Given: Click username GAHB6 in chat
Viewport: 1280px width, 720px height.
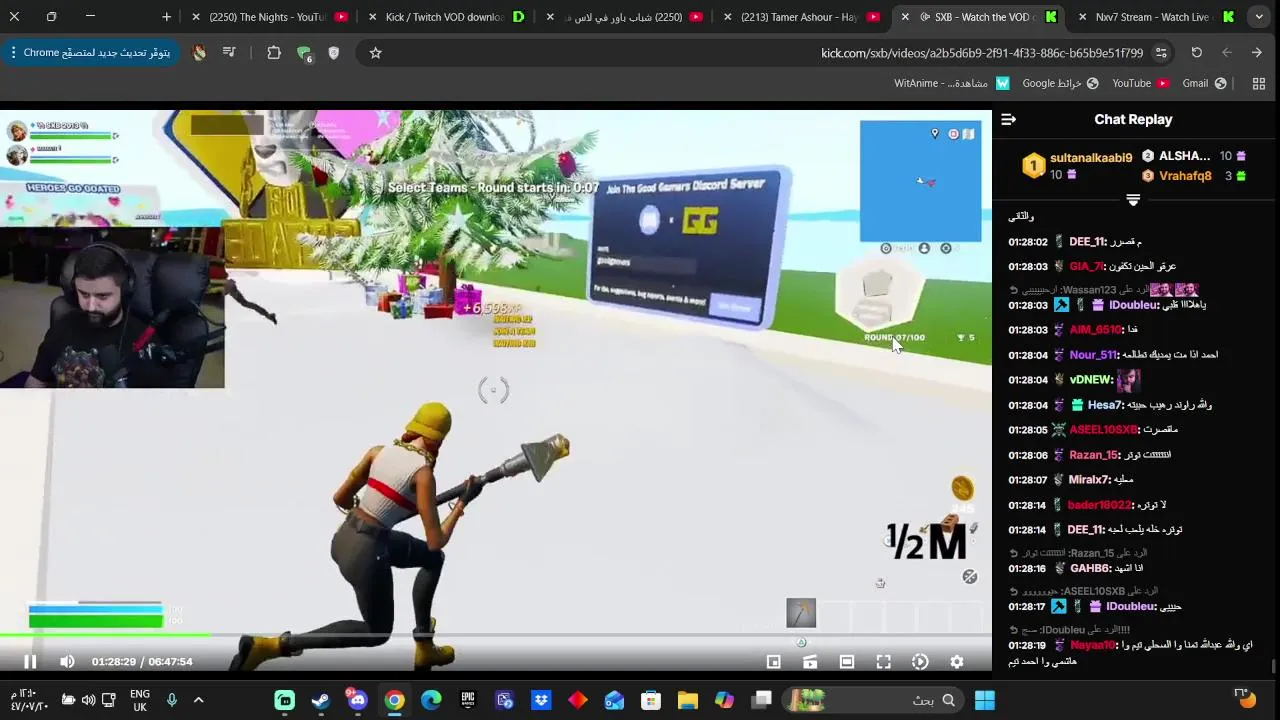Looking at the screenshot, I should pyautogui.click(x=1091, y=569).
